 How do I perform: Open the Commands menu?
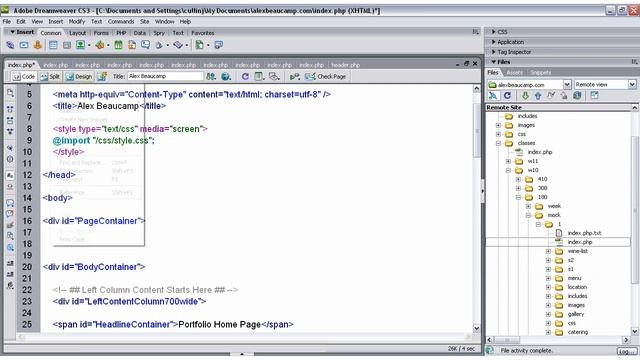pos(121,21)
